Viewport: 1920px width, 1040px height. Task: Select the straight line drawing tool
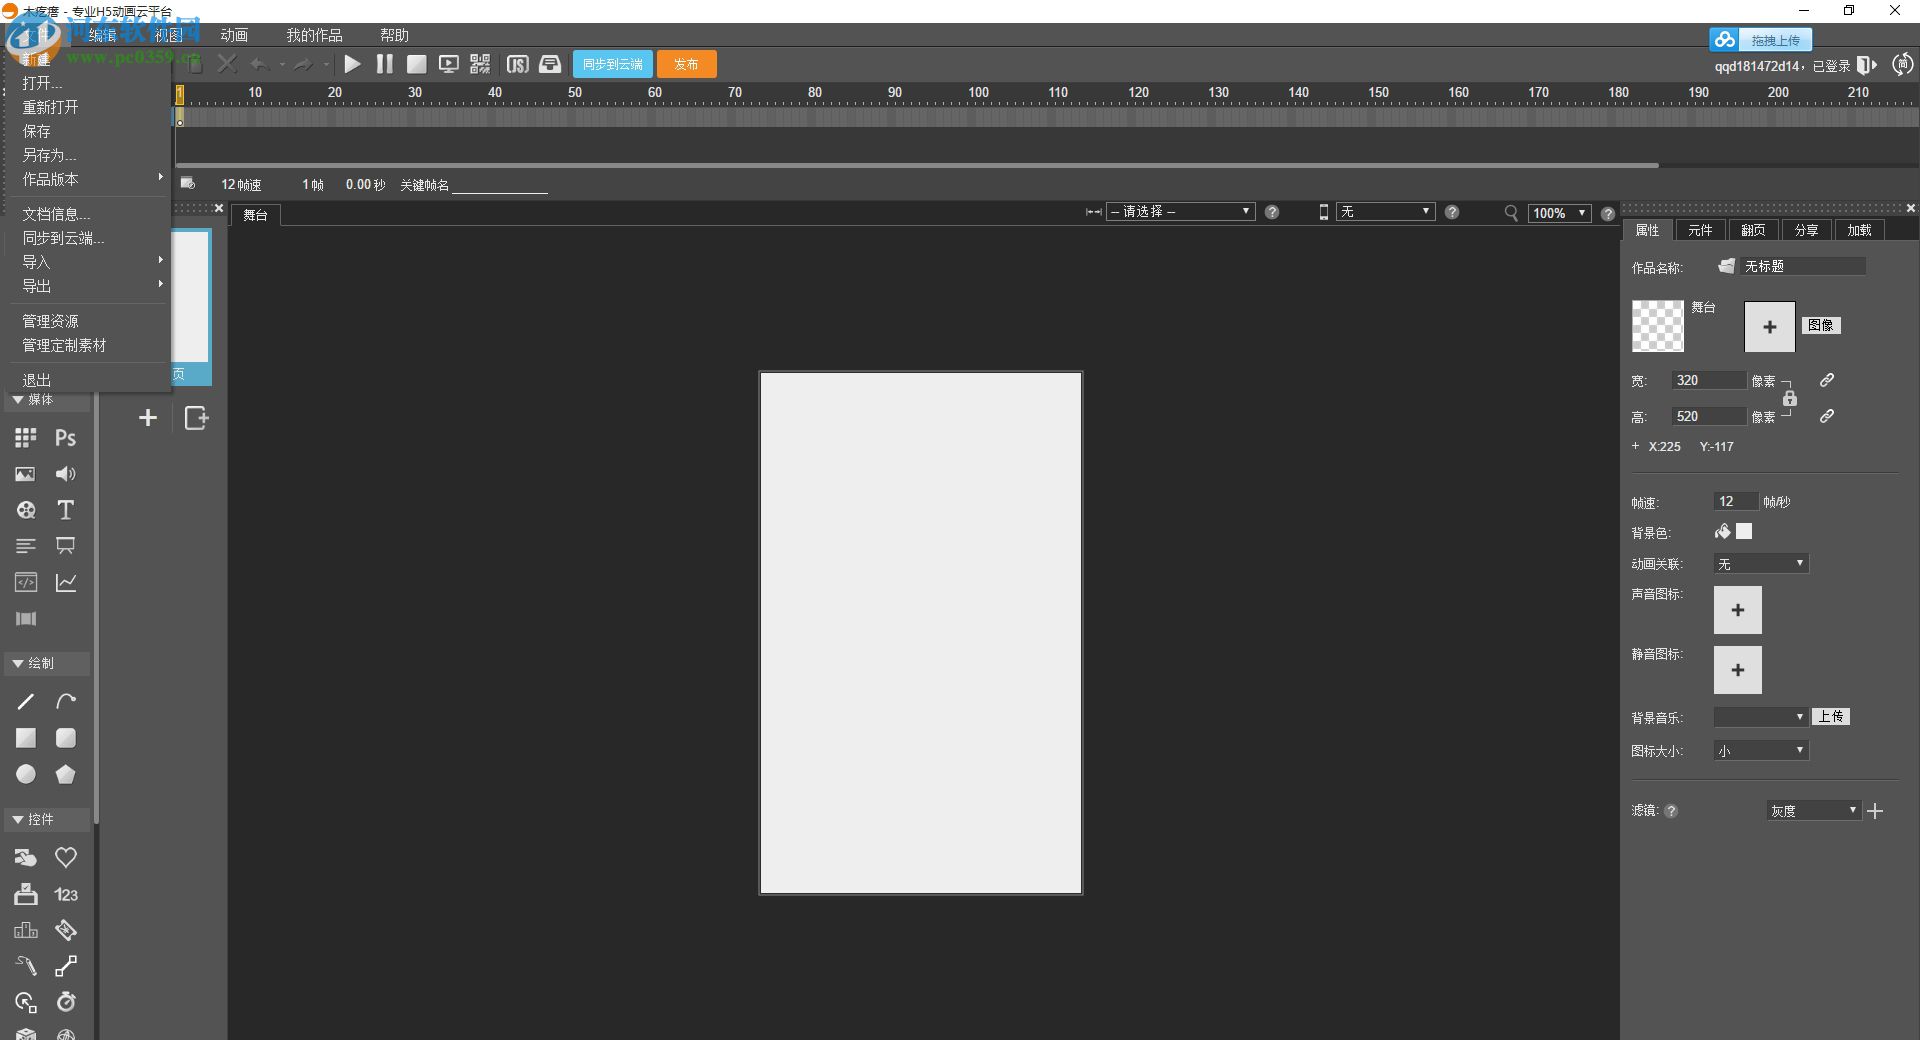pos(26,702)
